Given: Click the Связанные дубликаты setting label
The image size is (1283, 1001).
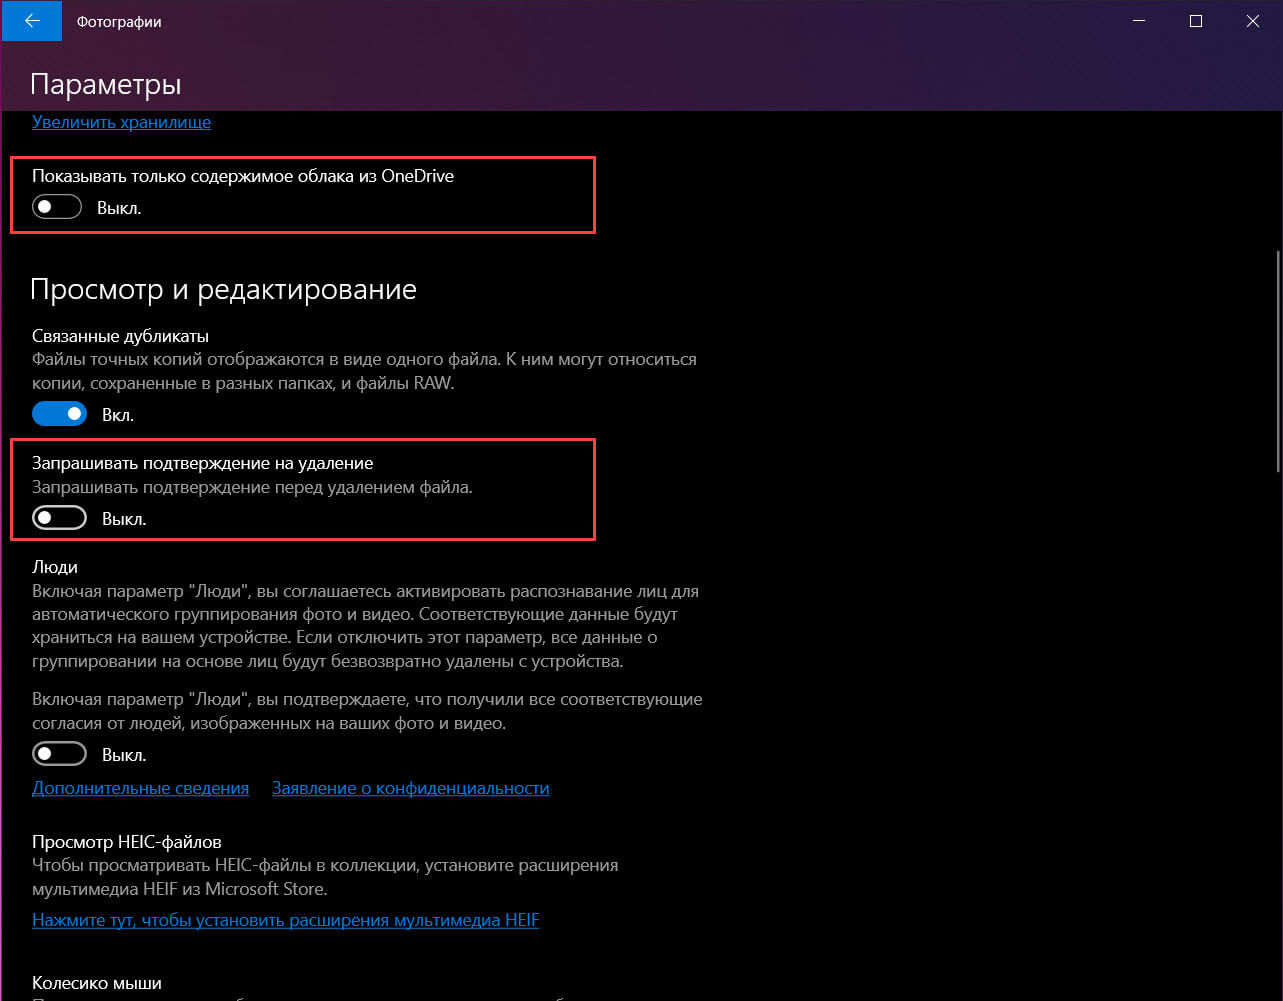Looking at the screenshot, I should [x=120, y=336].
